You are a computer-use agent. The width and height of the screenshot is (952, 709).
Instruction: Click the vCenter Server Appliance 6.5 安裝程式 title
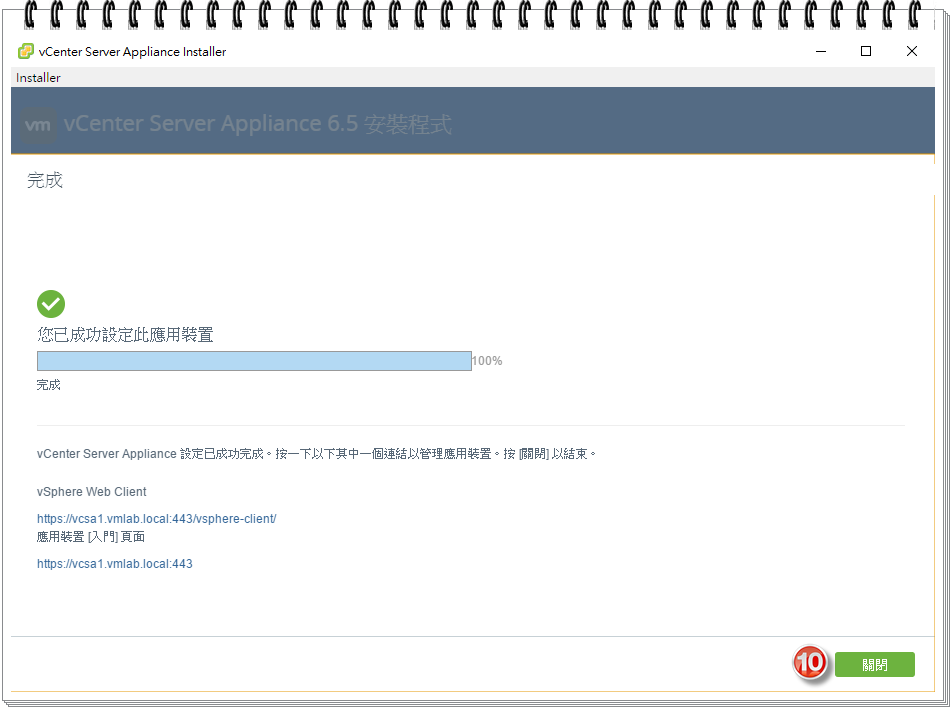pyautogui.click(x=257, y=124)
